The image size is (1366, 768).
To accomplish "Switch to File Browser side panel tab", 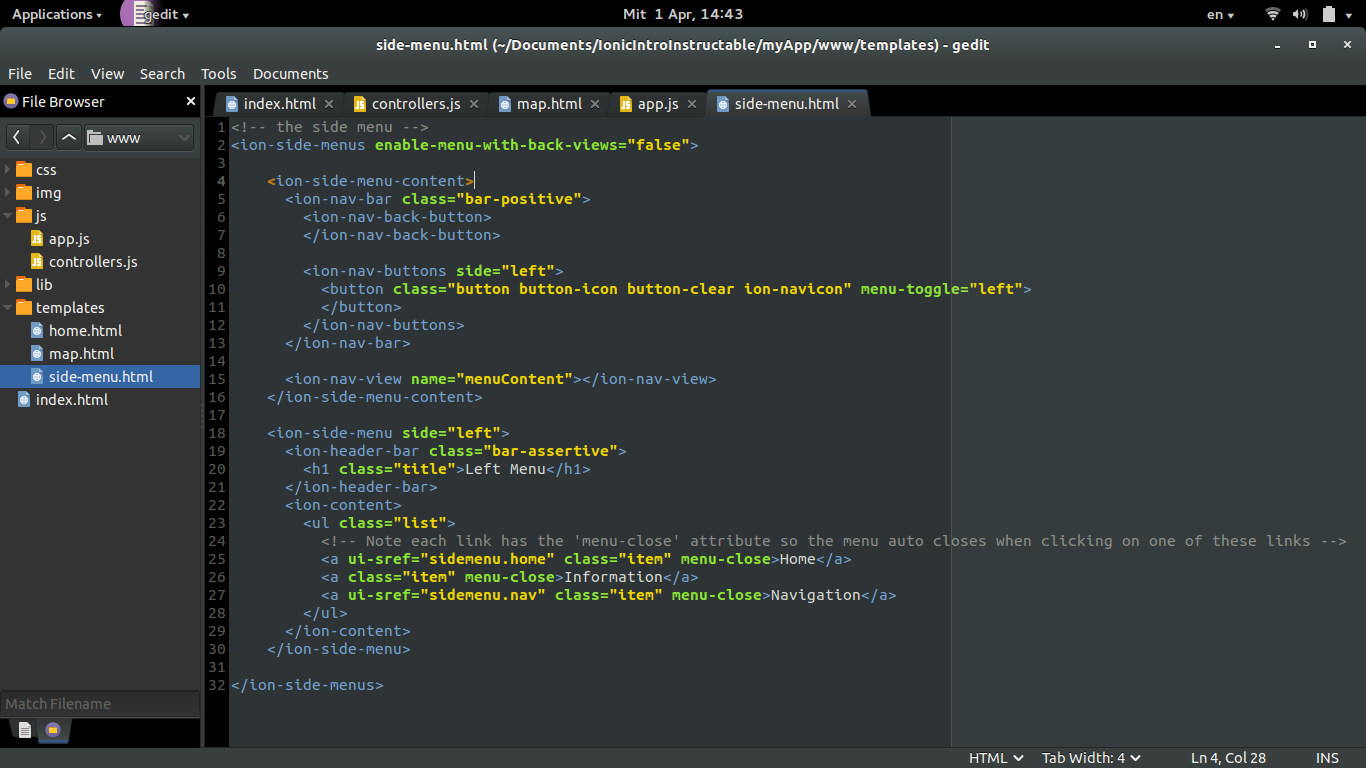I will pos(53,730).
